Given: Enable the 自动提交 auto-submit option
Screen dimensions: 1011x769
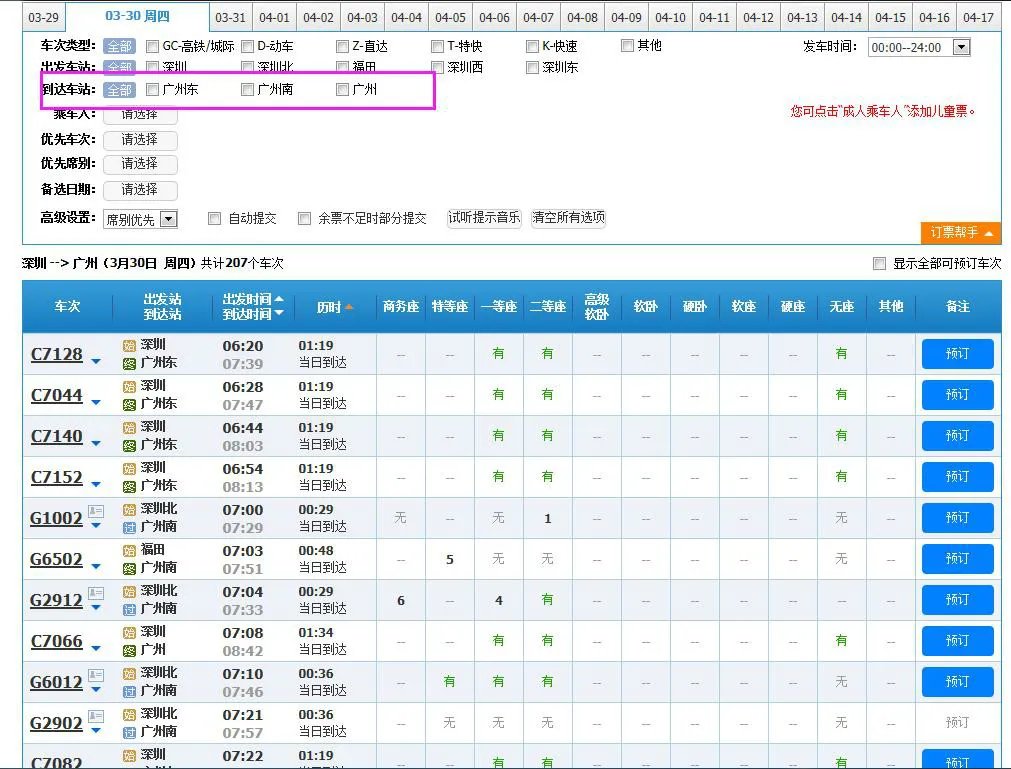Looking at the screenshot, I should pyautogui.click(x=215, y=218).
